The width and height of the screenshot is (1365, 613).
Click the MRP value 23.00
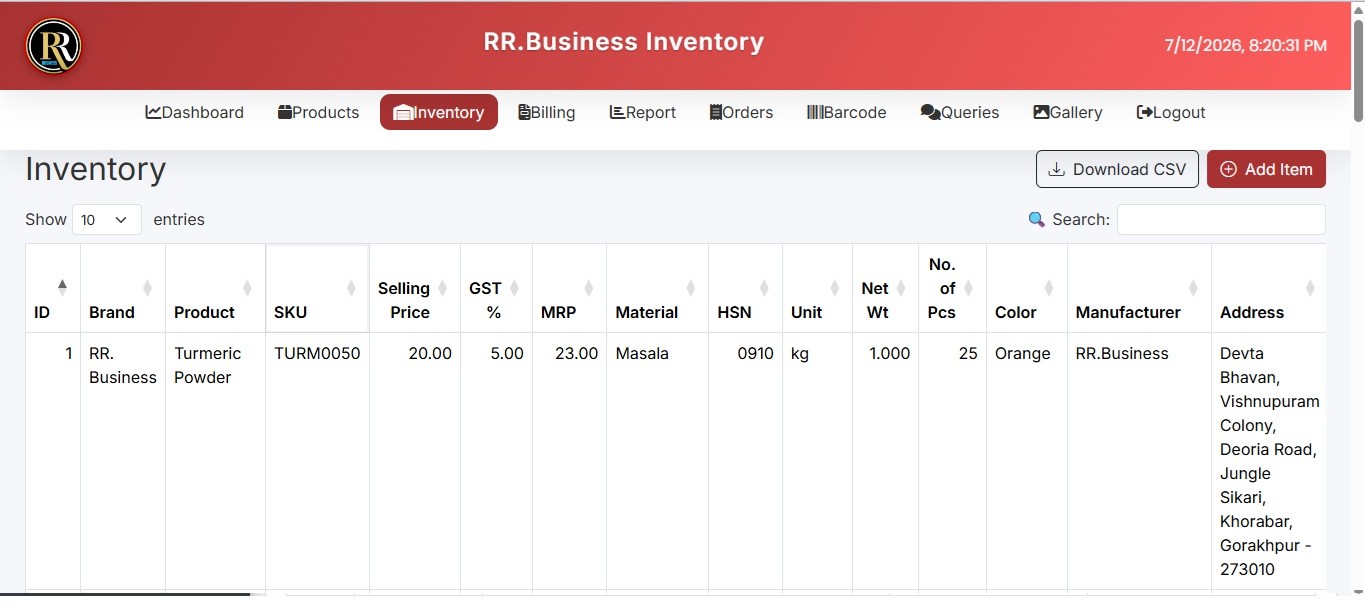click(576, 353)
